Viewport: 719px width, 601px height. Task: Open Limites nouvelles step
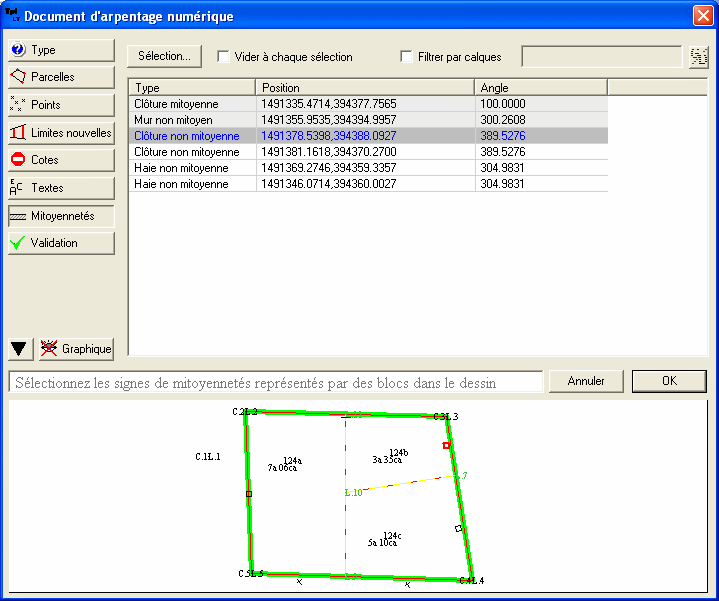pos(60,132)
